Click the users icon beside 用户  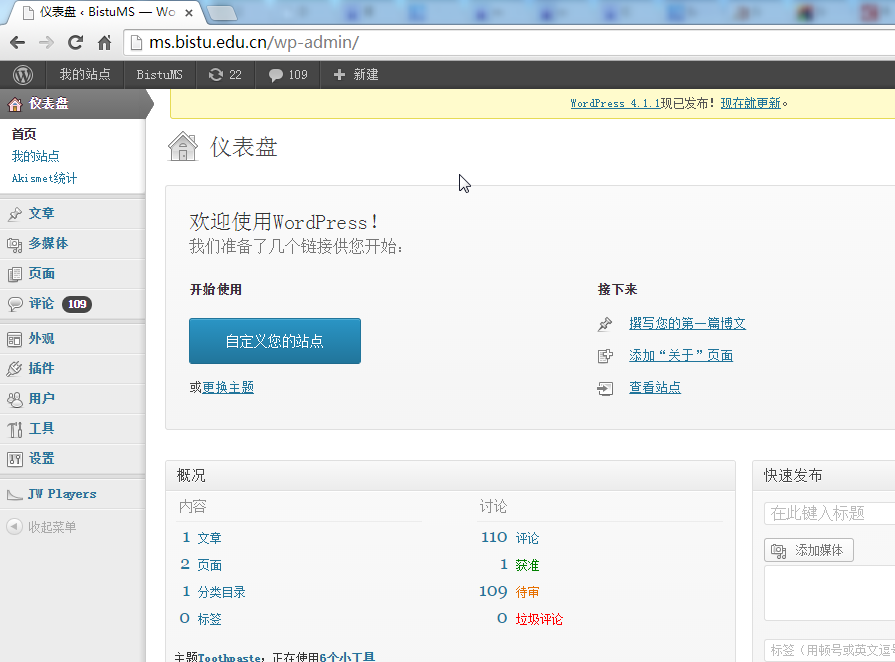coord(15,399)
